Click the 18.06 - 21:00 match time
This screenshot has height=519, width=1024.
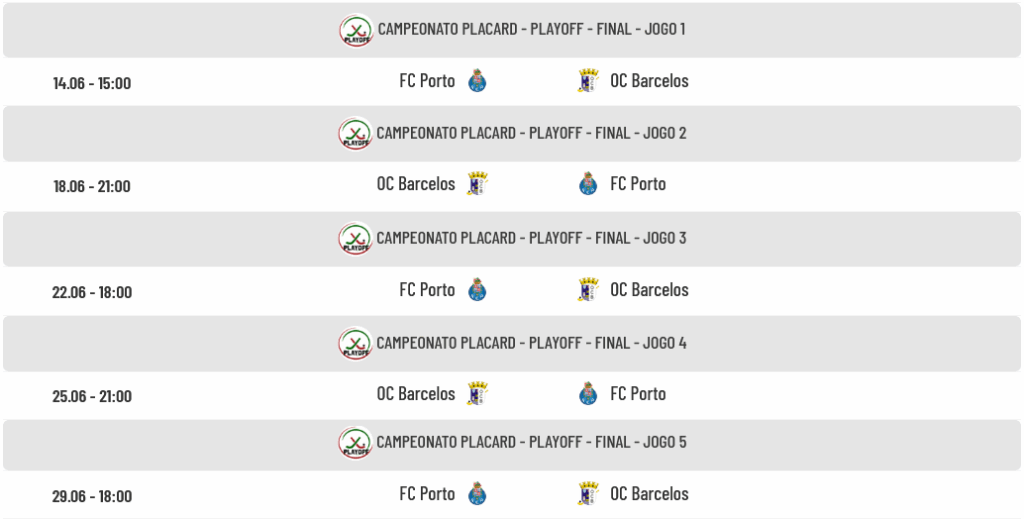[92, 186]
